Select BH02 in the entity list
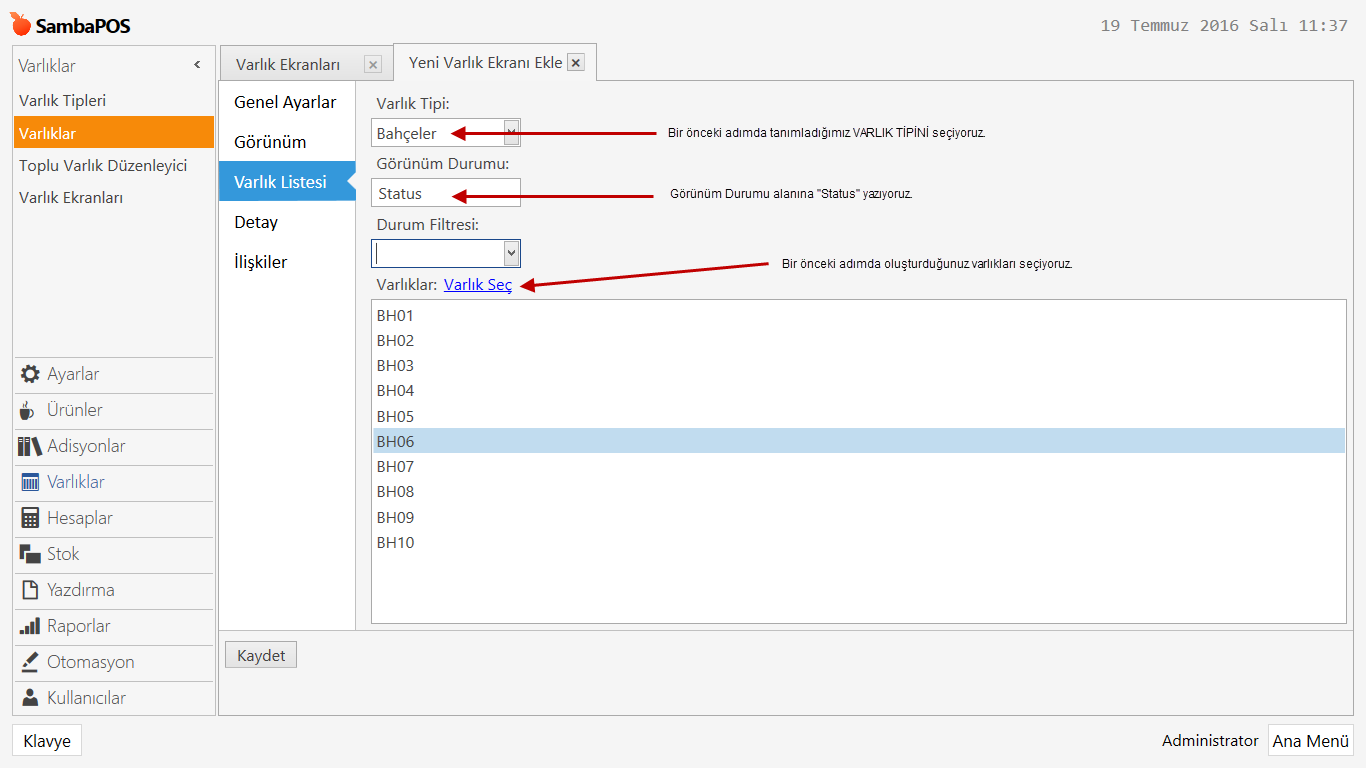Screen dimensions: 1366x768 tap(859, 340)
